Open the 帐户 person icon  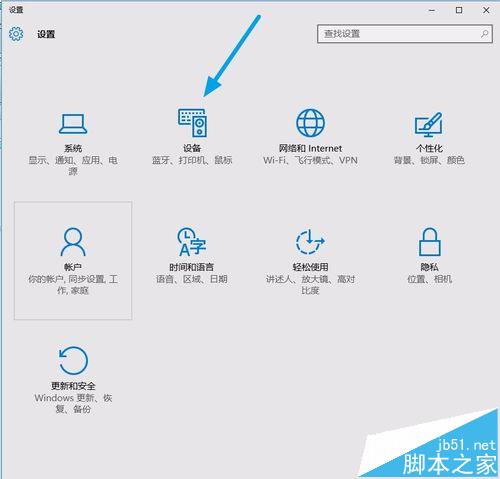pos(73,242)
